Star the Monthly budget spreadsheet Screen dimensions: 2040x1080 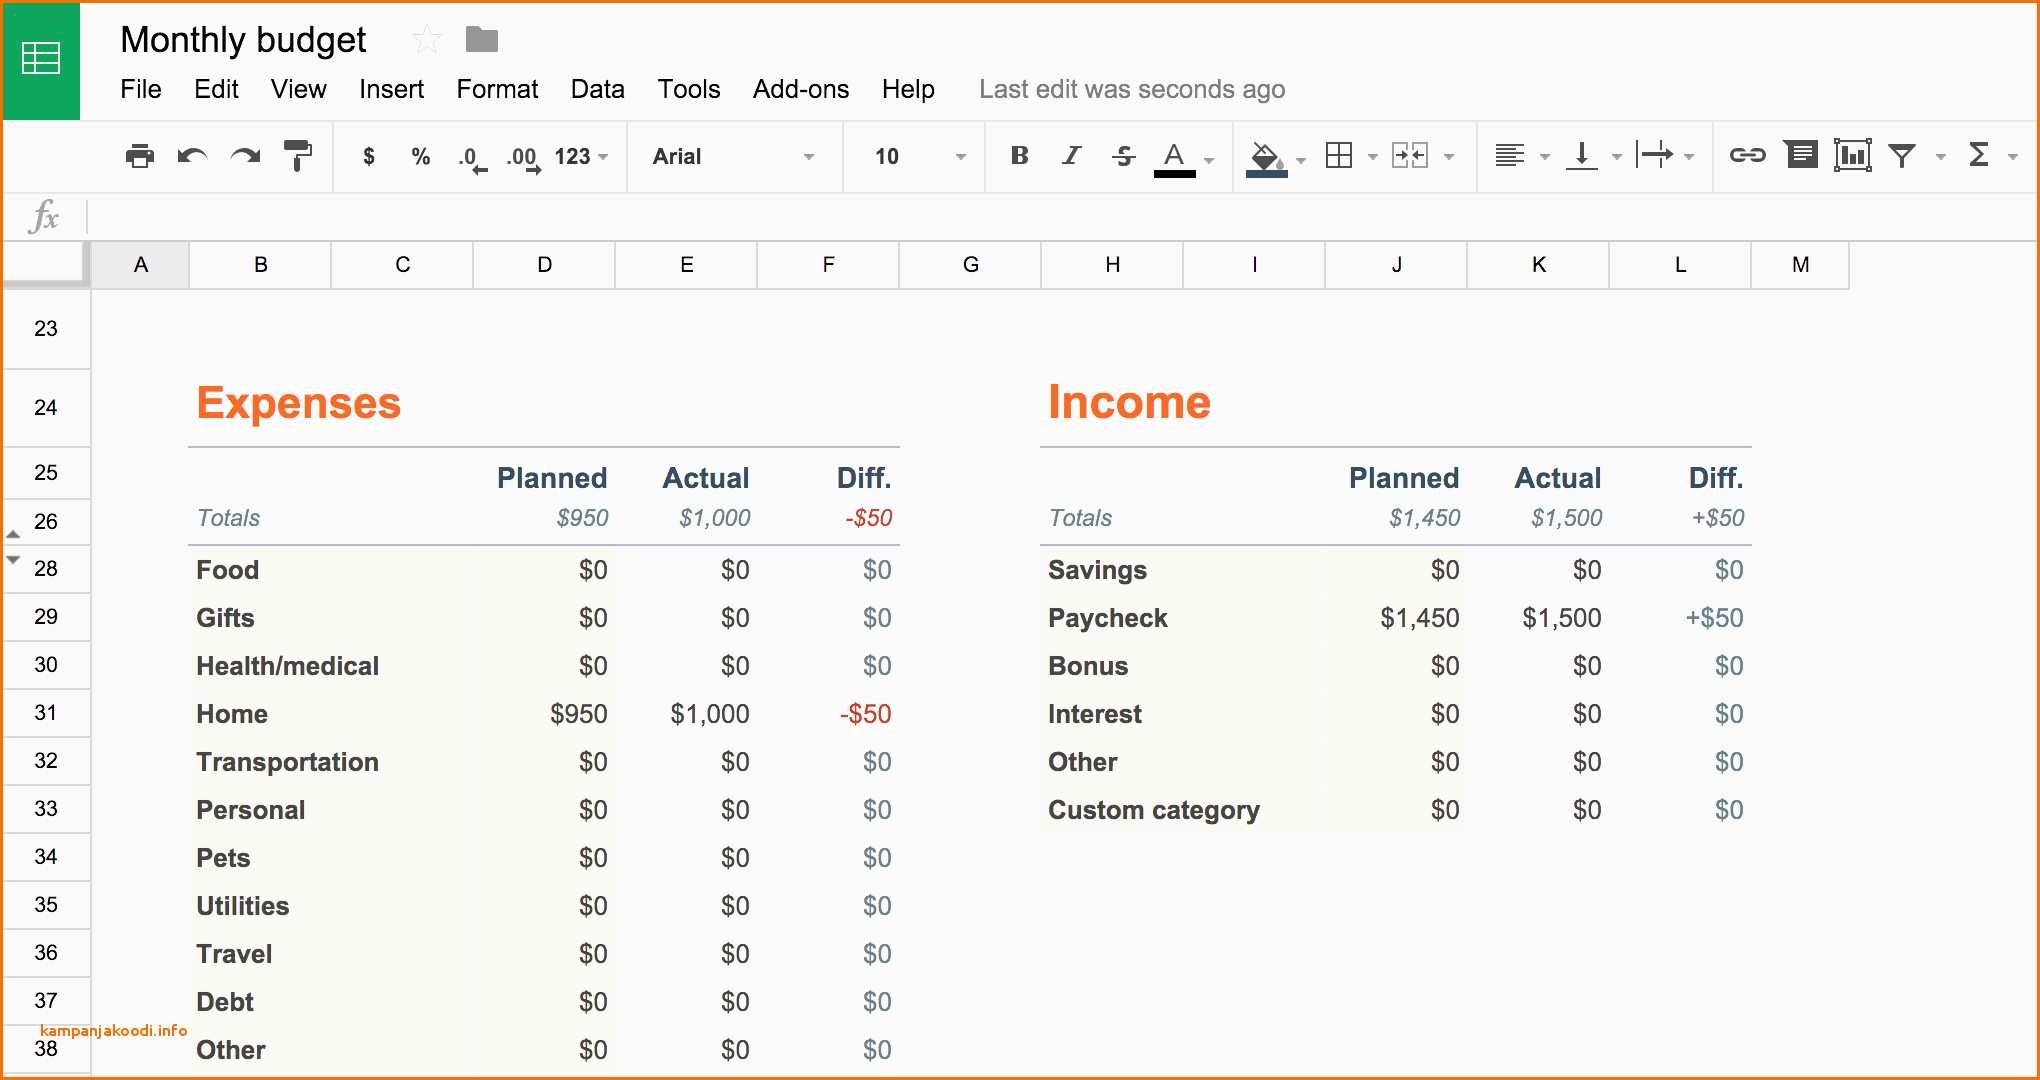click(426, 39)
